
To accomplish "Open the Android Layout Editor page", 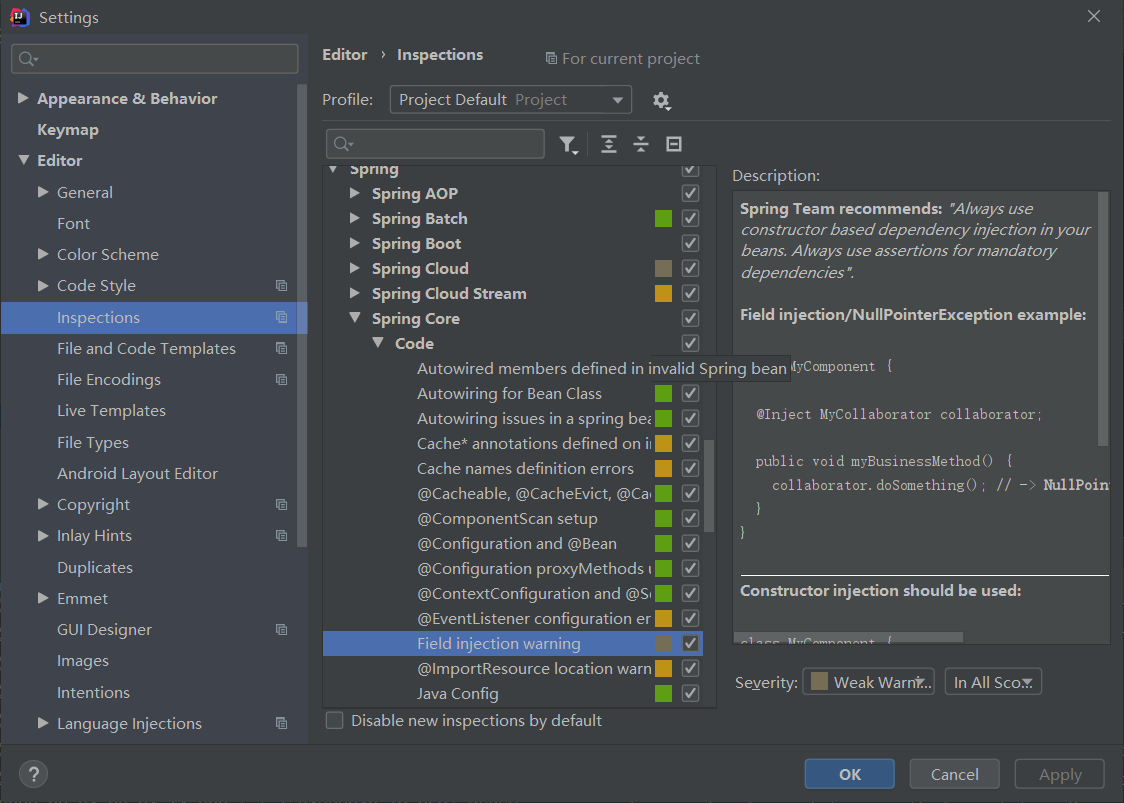I will [137, 474].
